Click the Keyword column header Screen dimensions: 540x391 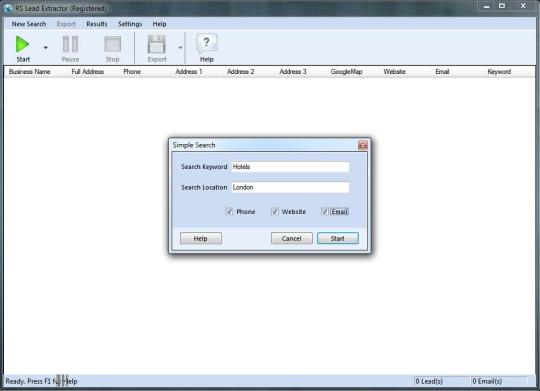499,72
